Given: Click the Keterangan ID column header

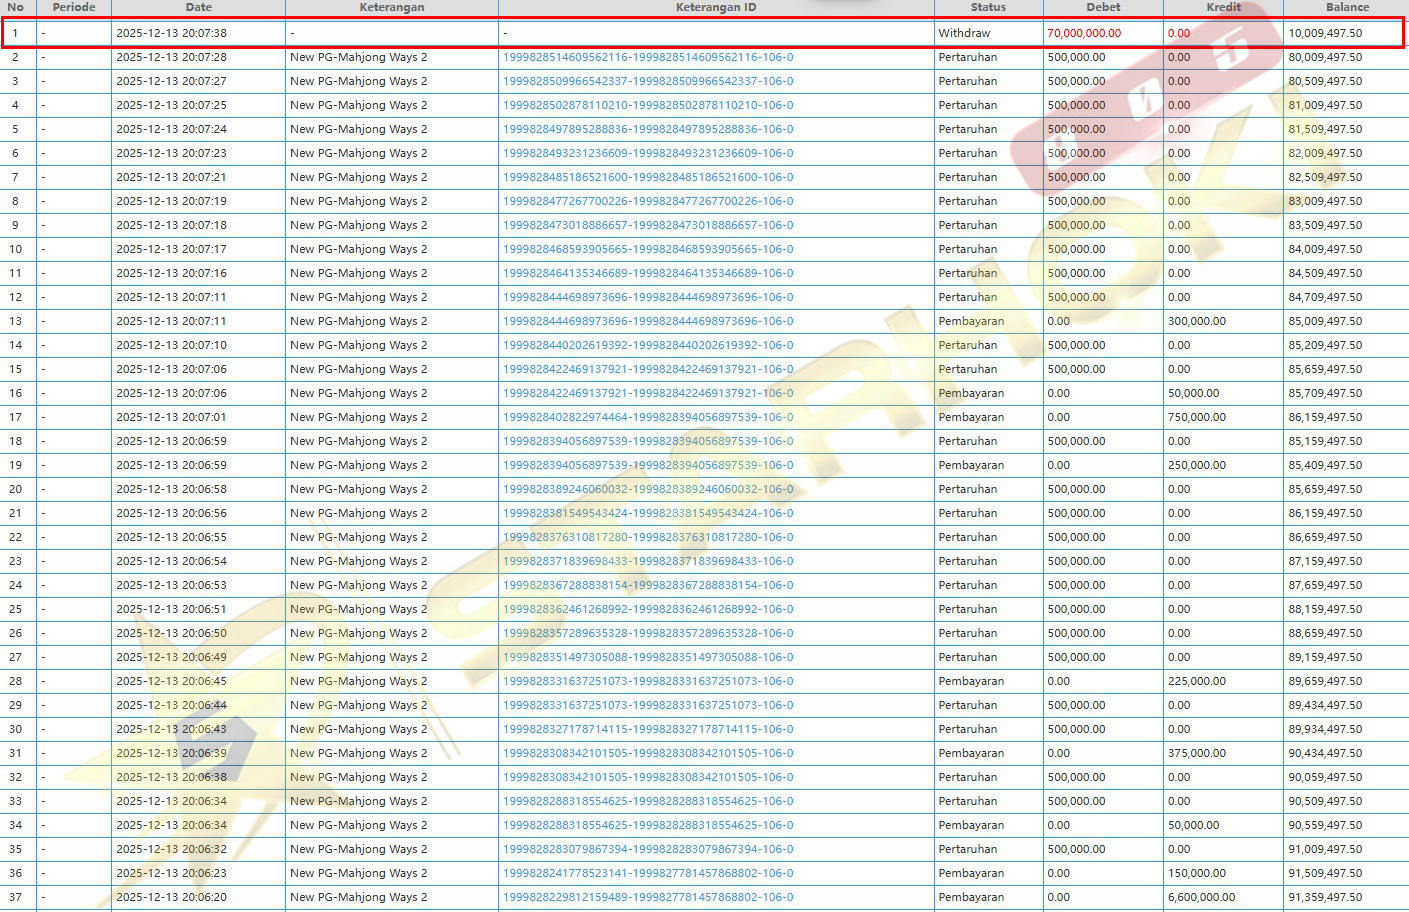Looking at the screenshot, I should 715,7.
